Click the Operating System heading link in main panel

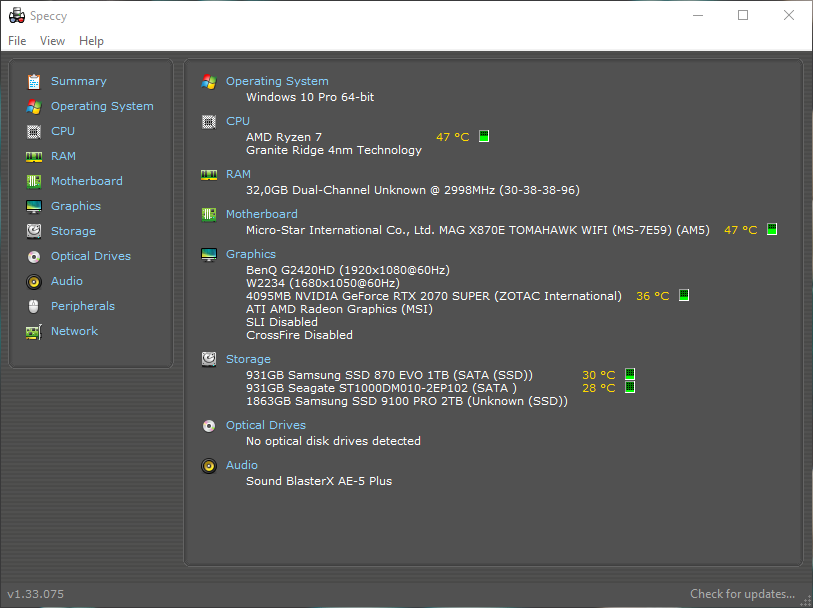pyautogui.click(x=277, y=81)
